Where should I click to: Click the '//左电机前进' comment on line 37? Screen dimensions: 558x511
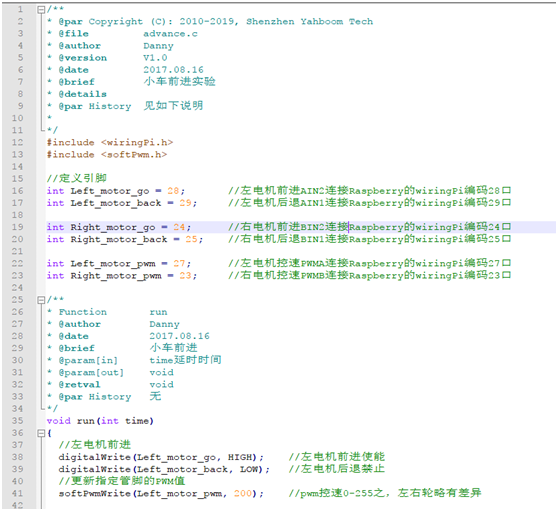(x=95, y=445)
